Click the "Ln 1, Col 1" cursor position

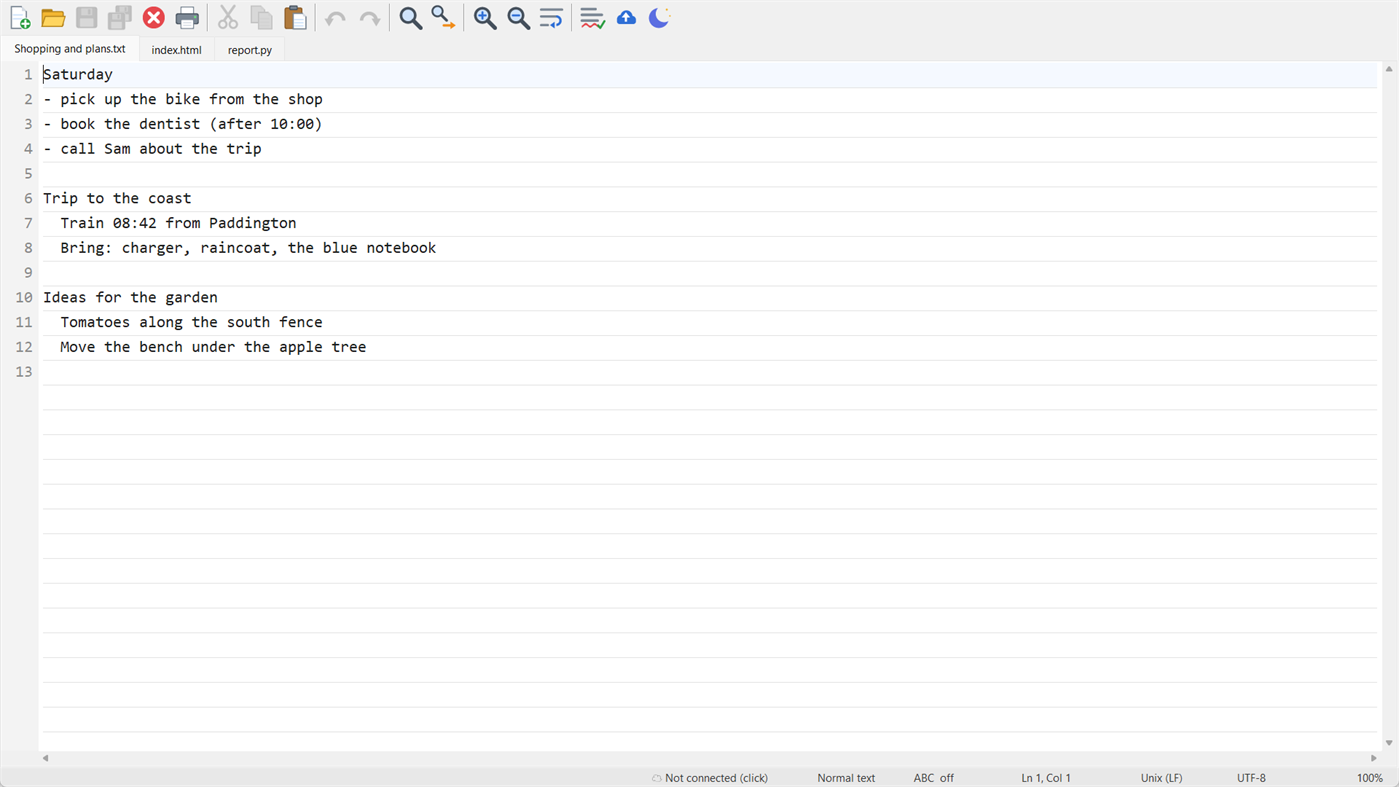[1046, 778]
